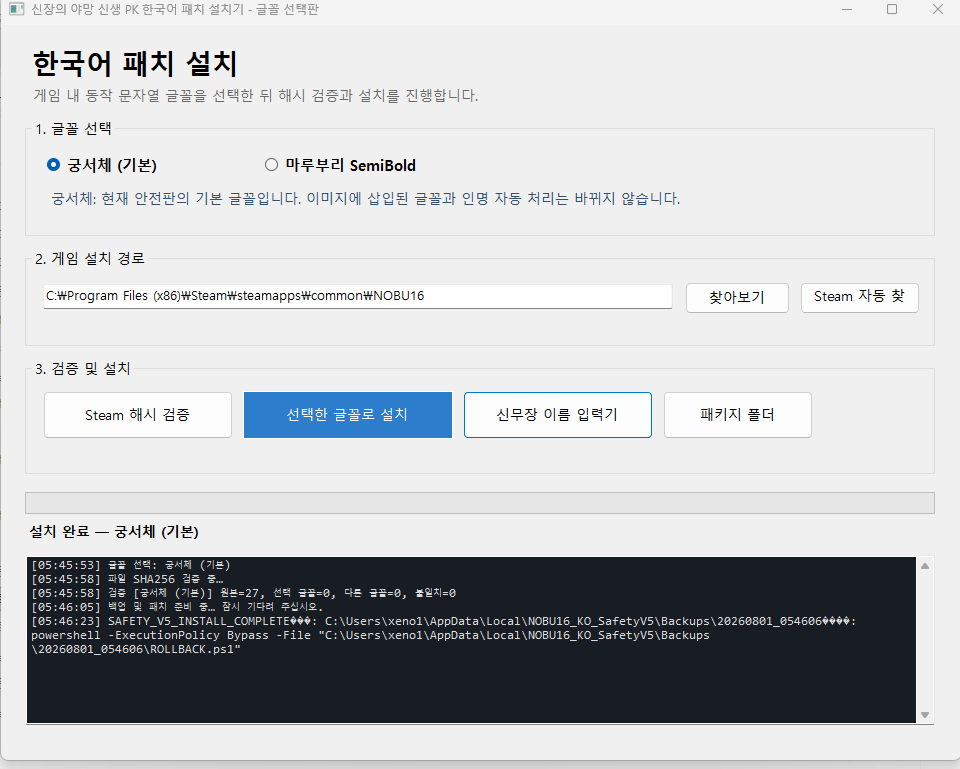The width and height of the screenshot is (960, 769).
Task: Click the 설치 완료 — 궁서체 (기본) status text
Action: [x=114, y=531]
